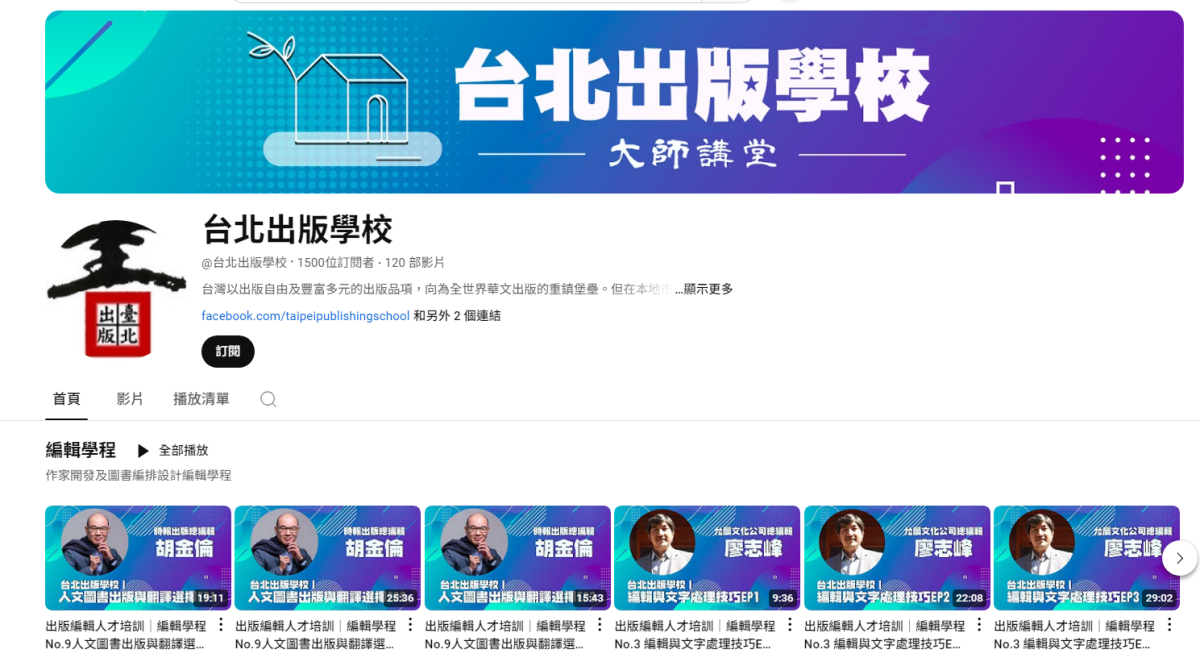Click the title text below the 19:11 video
Image resolution: width=1200 pixels, height=658 pixels.
(x=126, y=635)
